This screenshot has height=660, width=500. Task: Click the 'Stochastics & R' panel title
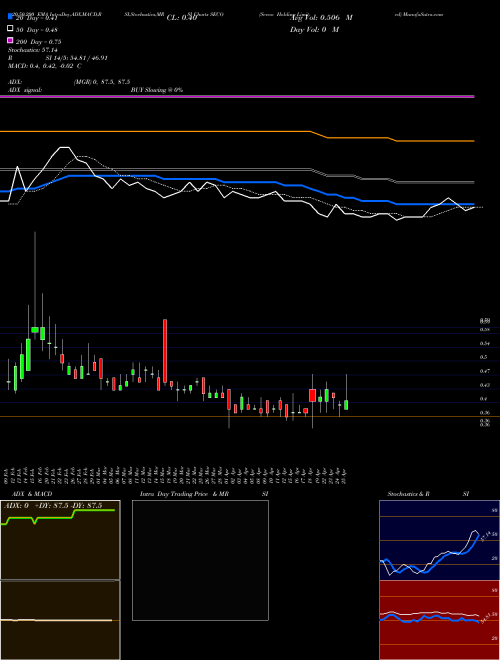click(x=409, y=494)
